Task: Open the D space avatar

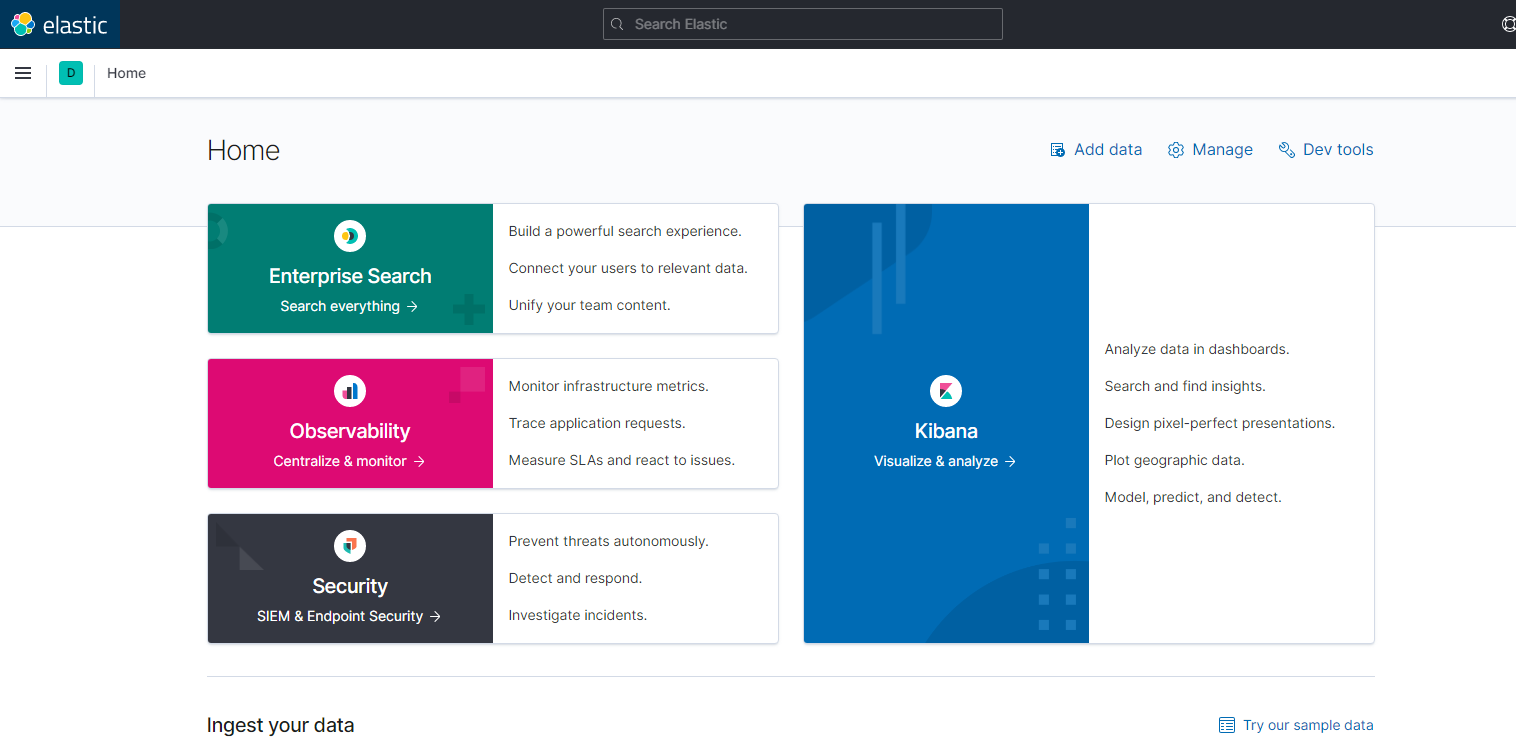Action: pyautogui.click(x=71, y=73)
